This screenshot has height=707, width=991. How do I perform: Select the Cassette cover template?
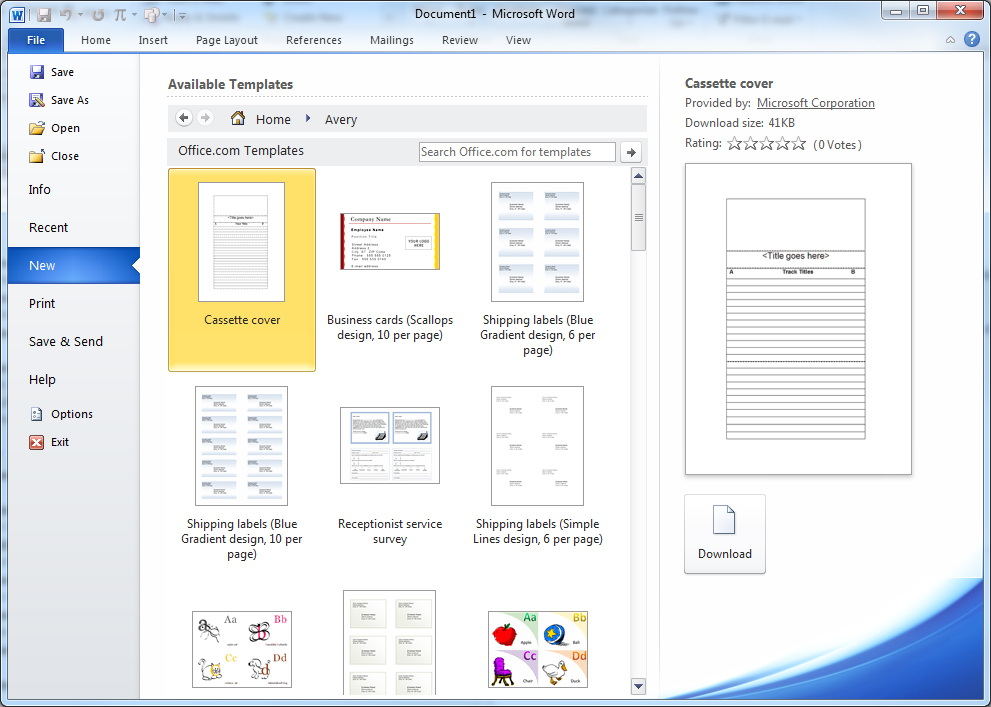point(242,270)
